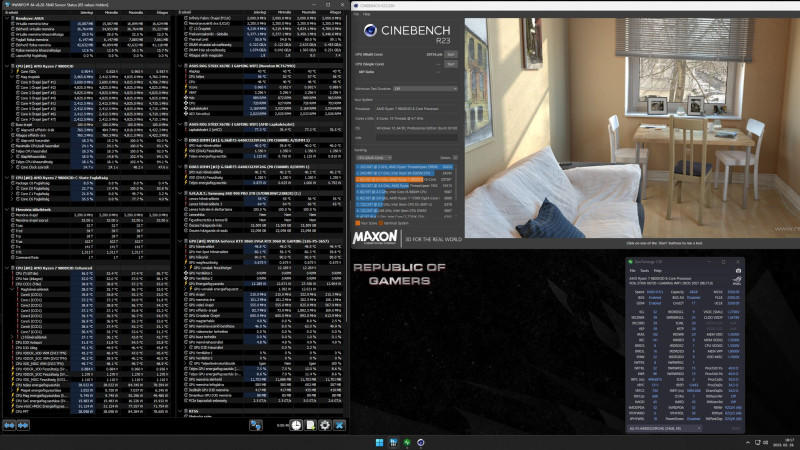The height and width of the screenshot is (450, 800).
Task: Start HWiNFO logging with sheet icon
Action: [310, 425]
